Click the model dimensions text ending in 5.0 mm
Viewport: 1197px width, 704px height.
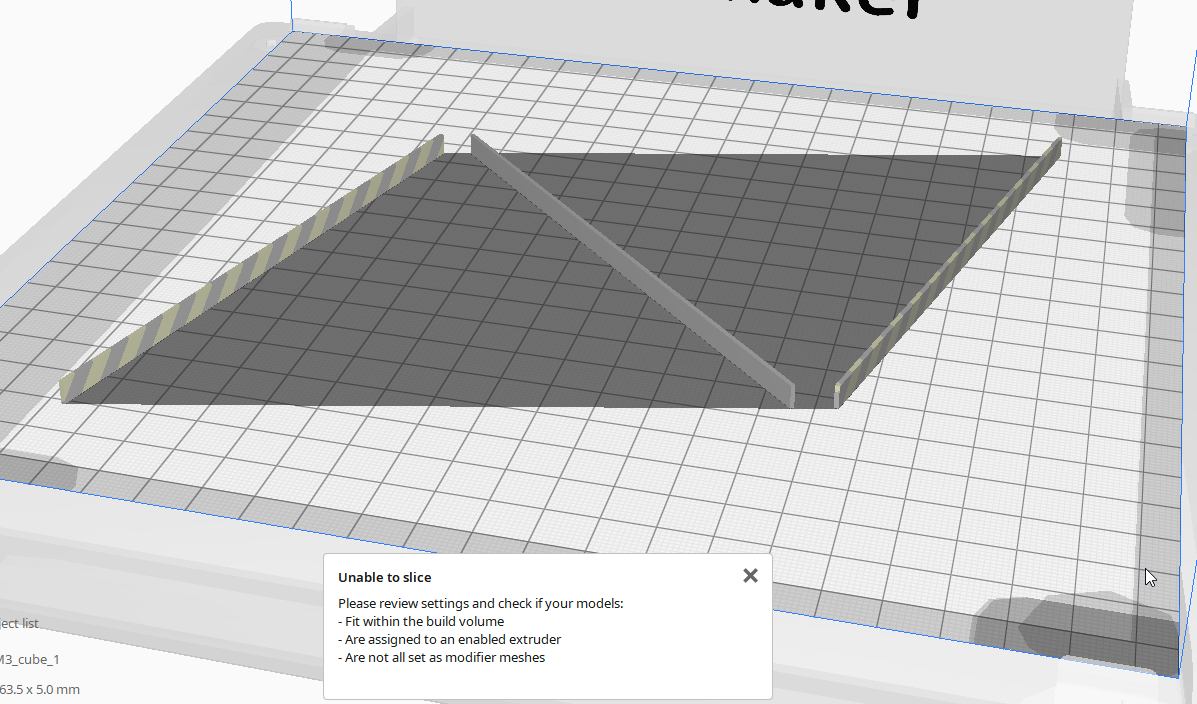click(40, 689)
